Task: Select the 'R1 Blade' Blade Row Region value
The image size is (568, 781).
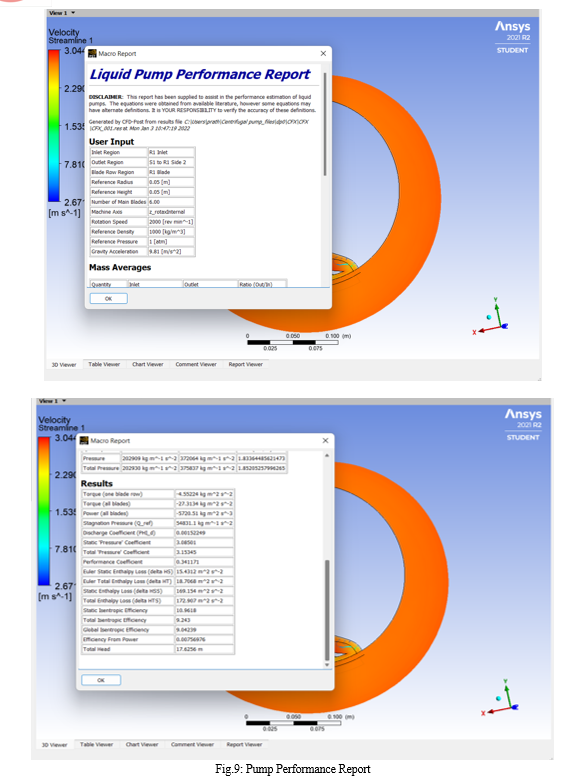Action: point(171,172)
